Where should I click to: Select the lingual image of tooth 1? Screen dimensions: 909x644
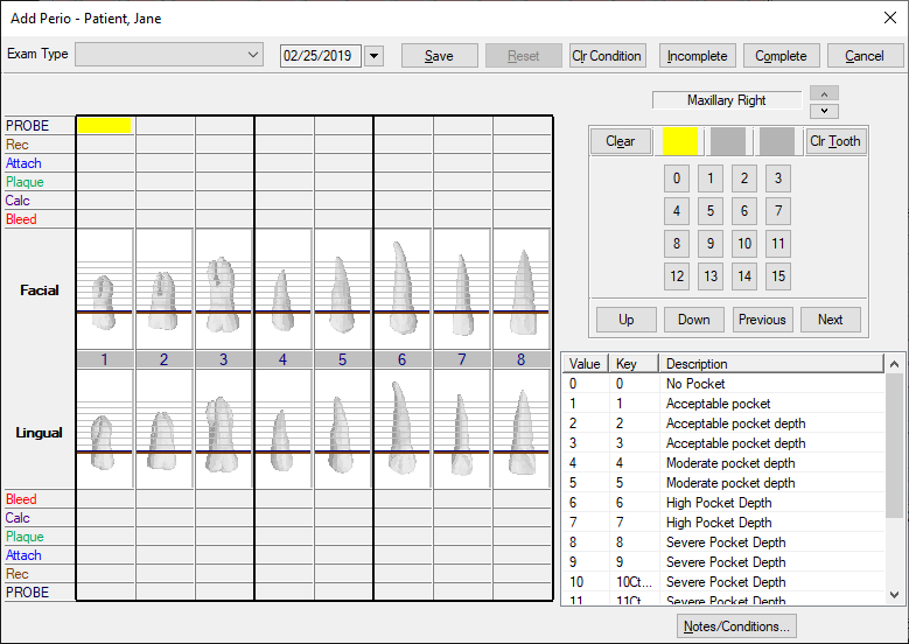point(105,430)
